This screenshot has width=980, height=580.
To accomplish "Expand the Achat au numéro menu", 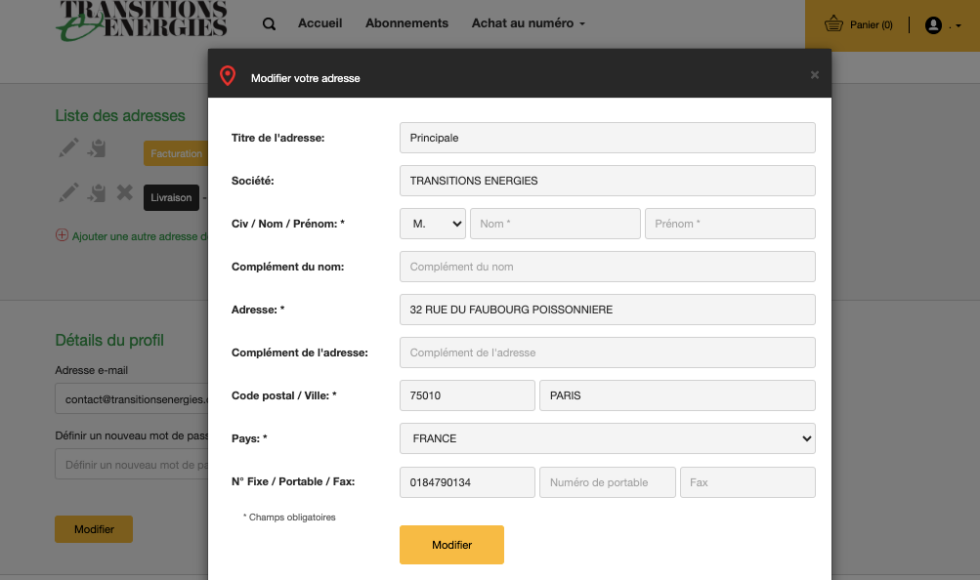I will click(x=528, y=23).
